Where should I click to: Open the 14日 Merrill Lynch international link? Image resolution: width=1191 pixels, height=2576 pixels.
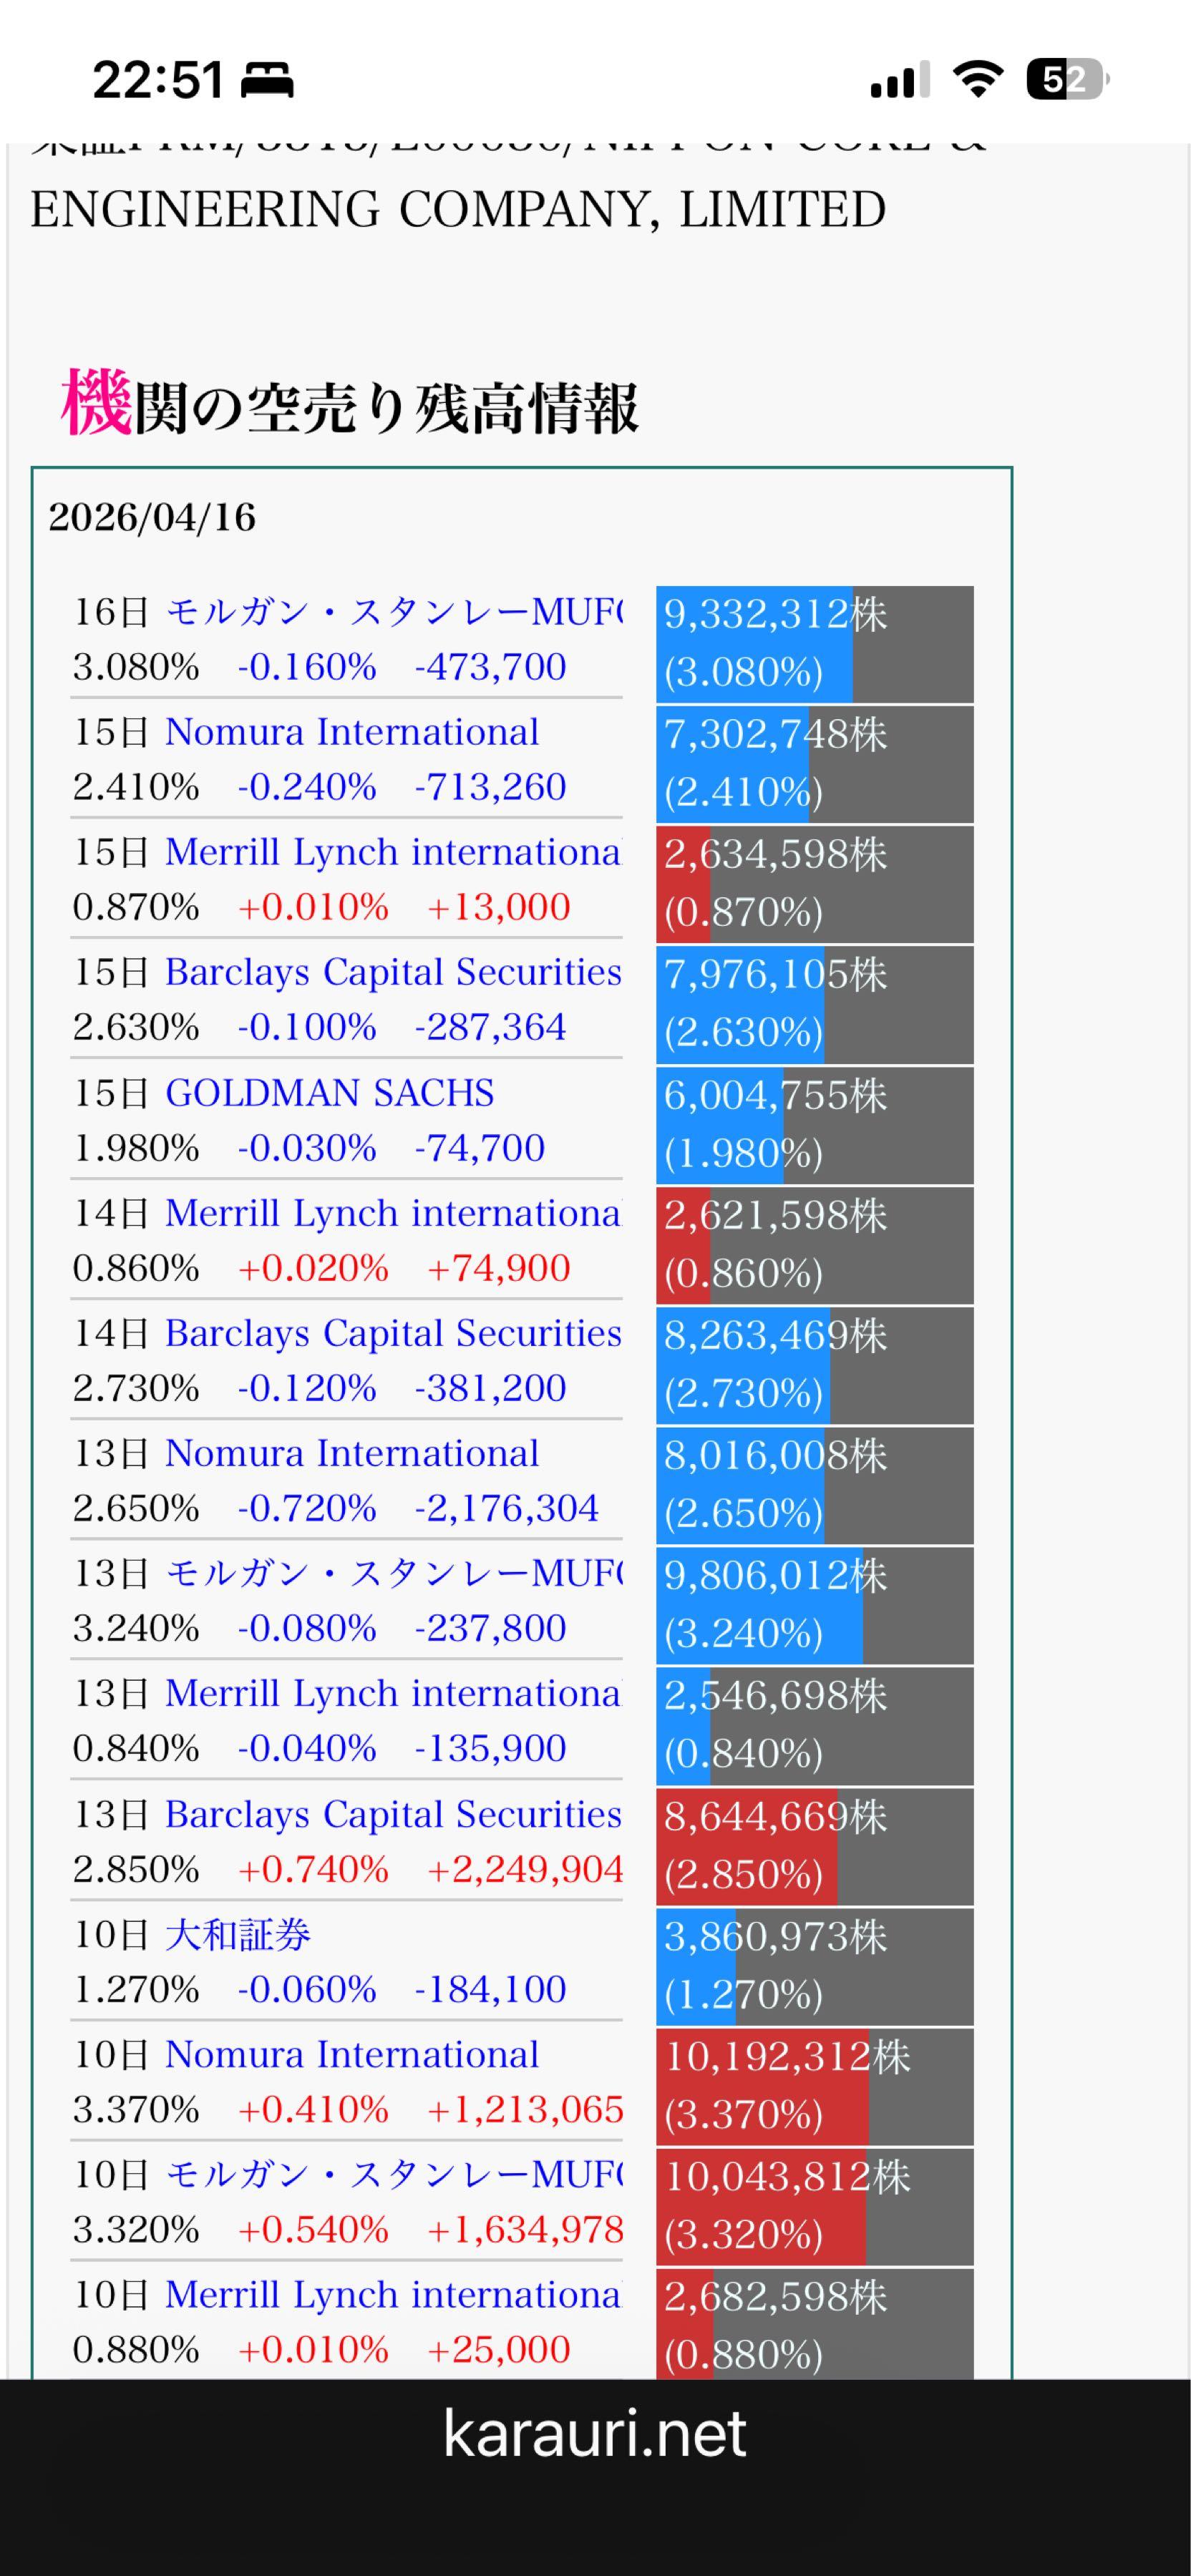point(392,1213)
